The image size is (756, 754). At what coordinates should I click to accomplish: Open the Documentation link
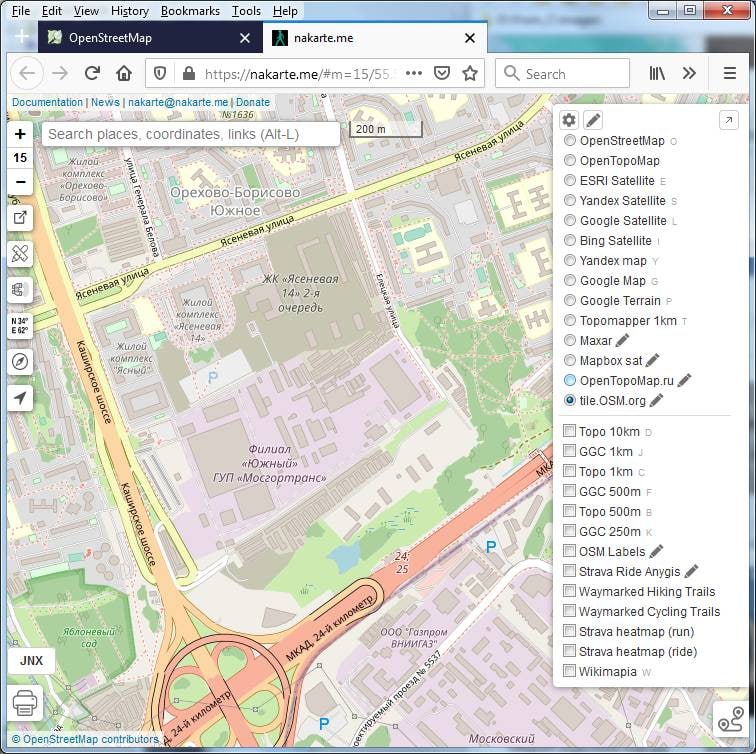coord(47,102)
